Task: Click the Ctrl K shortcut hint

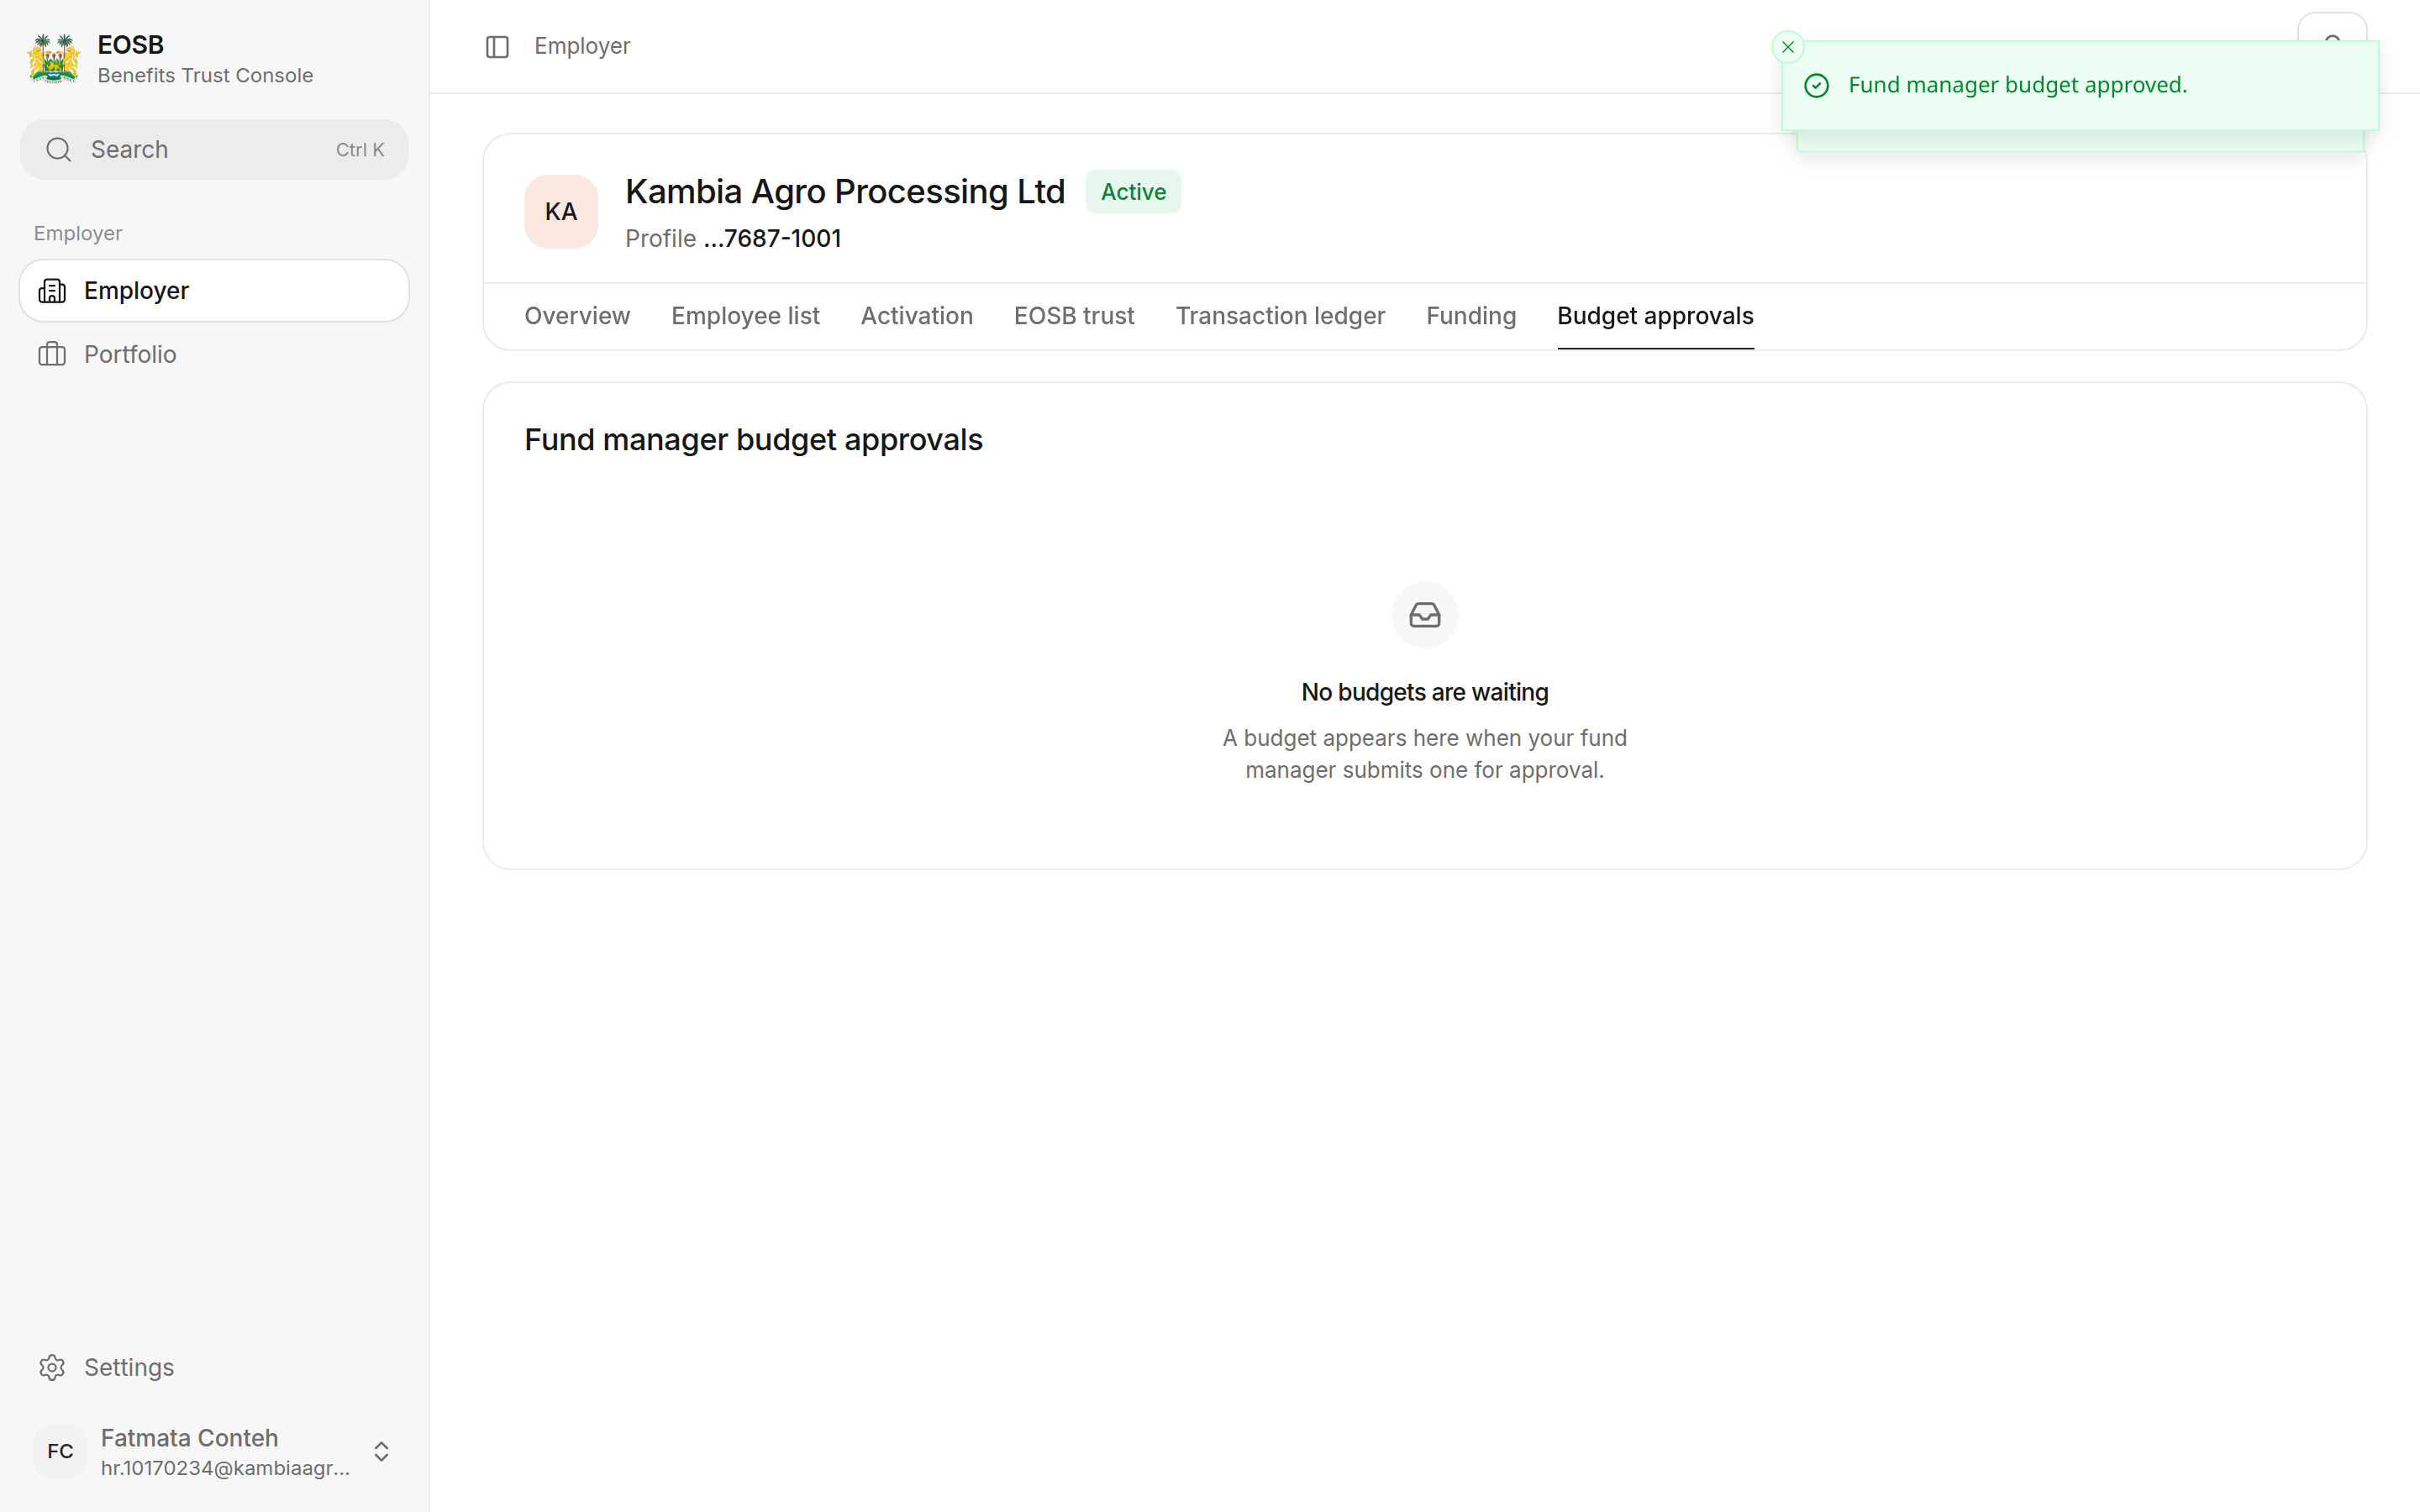Action: click(x=360, y=150)
